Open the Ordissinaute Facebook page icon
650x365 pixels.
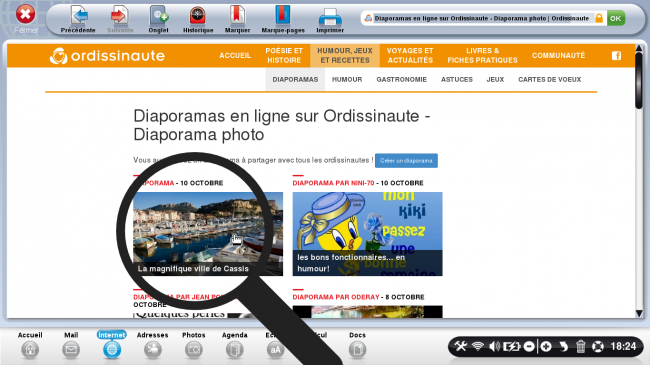[616, 56]
